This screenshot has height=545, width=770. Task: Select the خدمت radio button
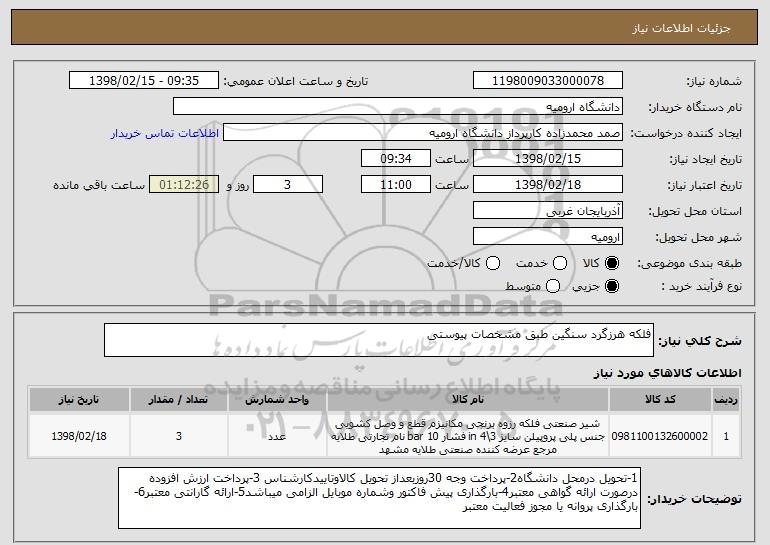tap(560, 264)
